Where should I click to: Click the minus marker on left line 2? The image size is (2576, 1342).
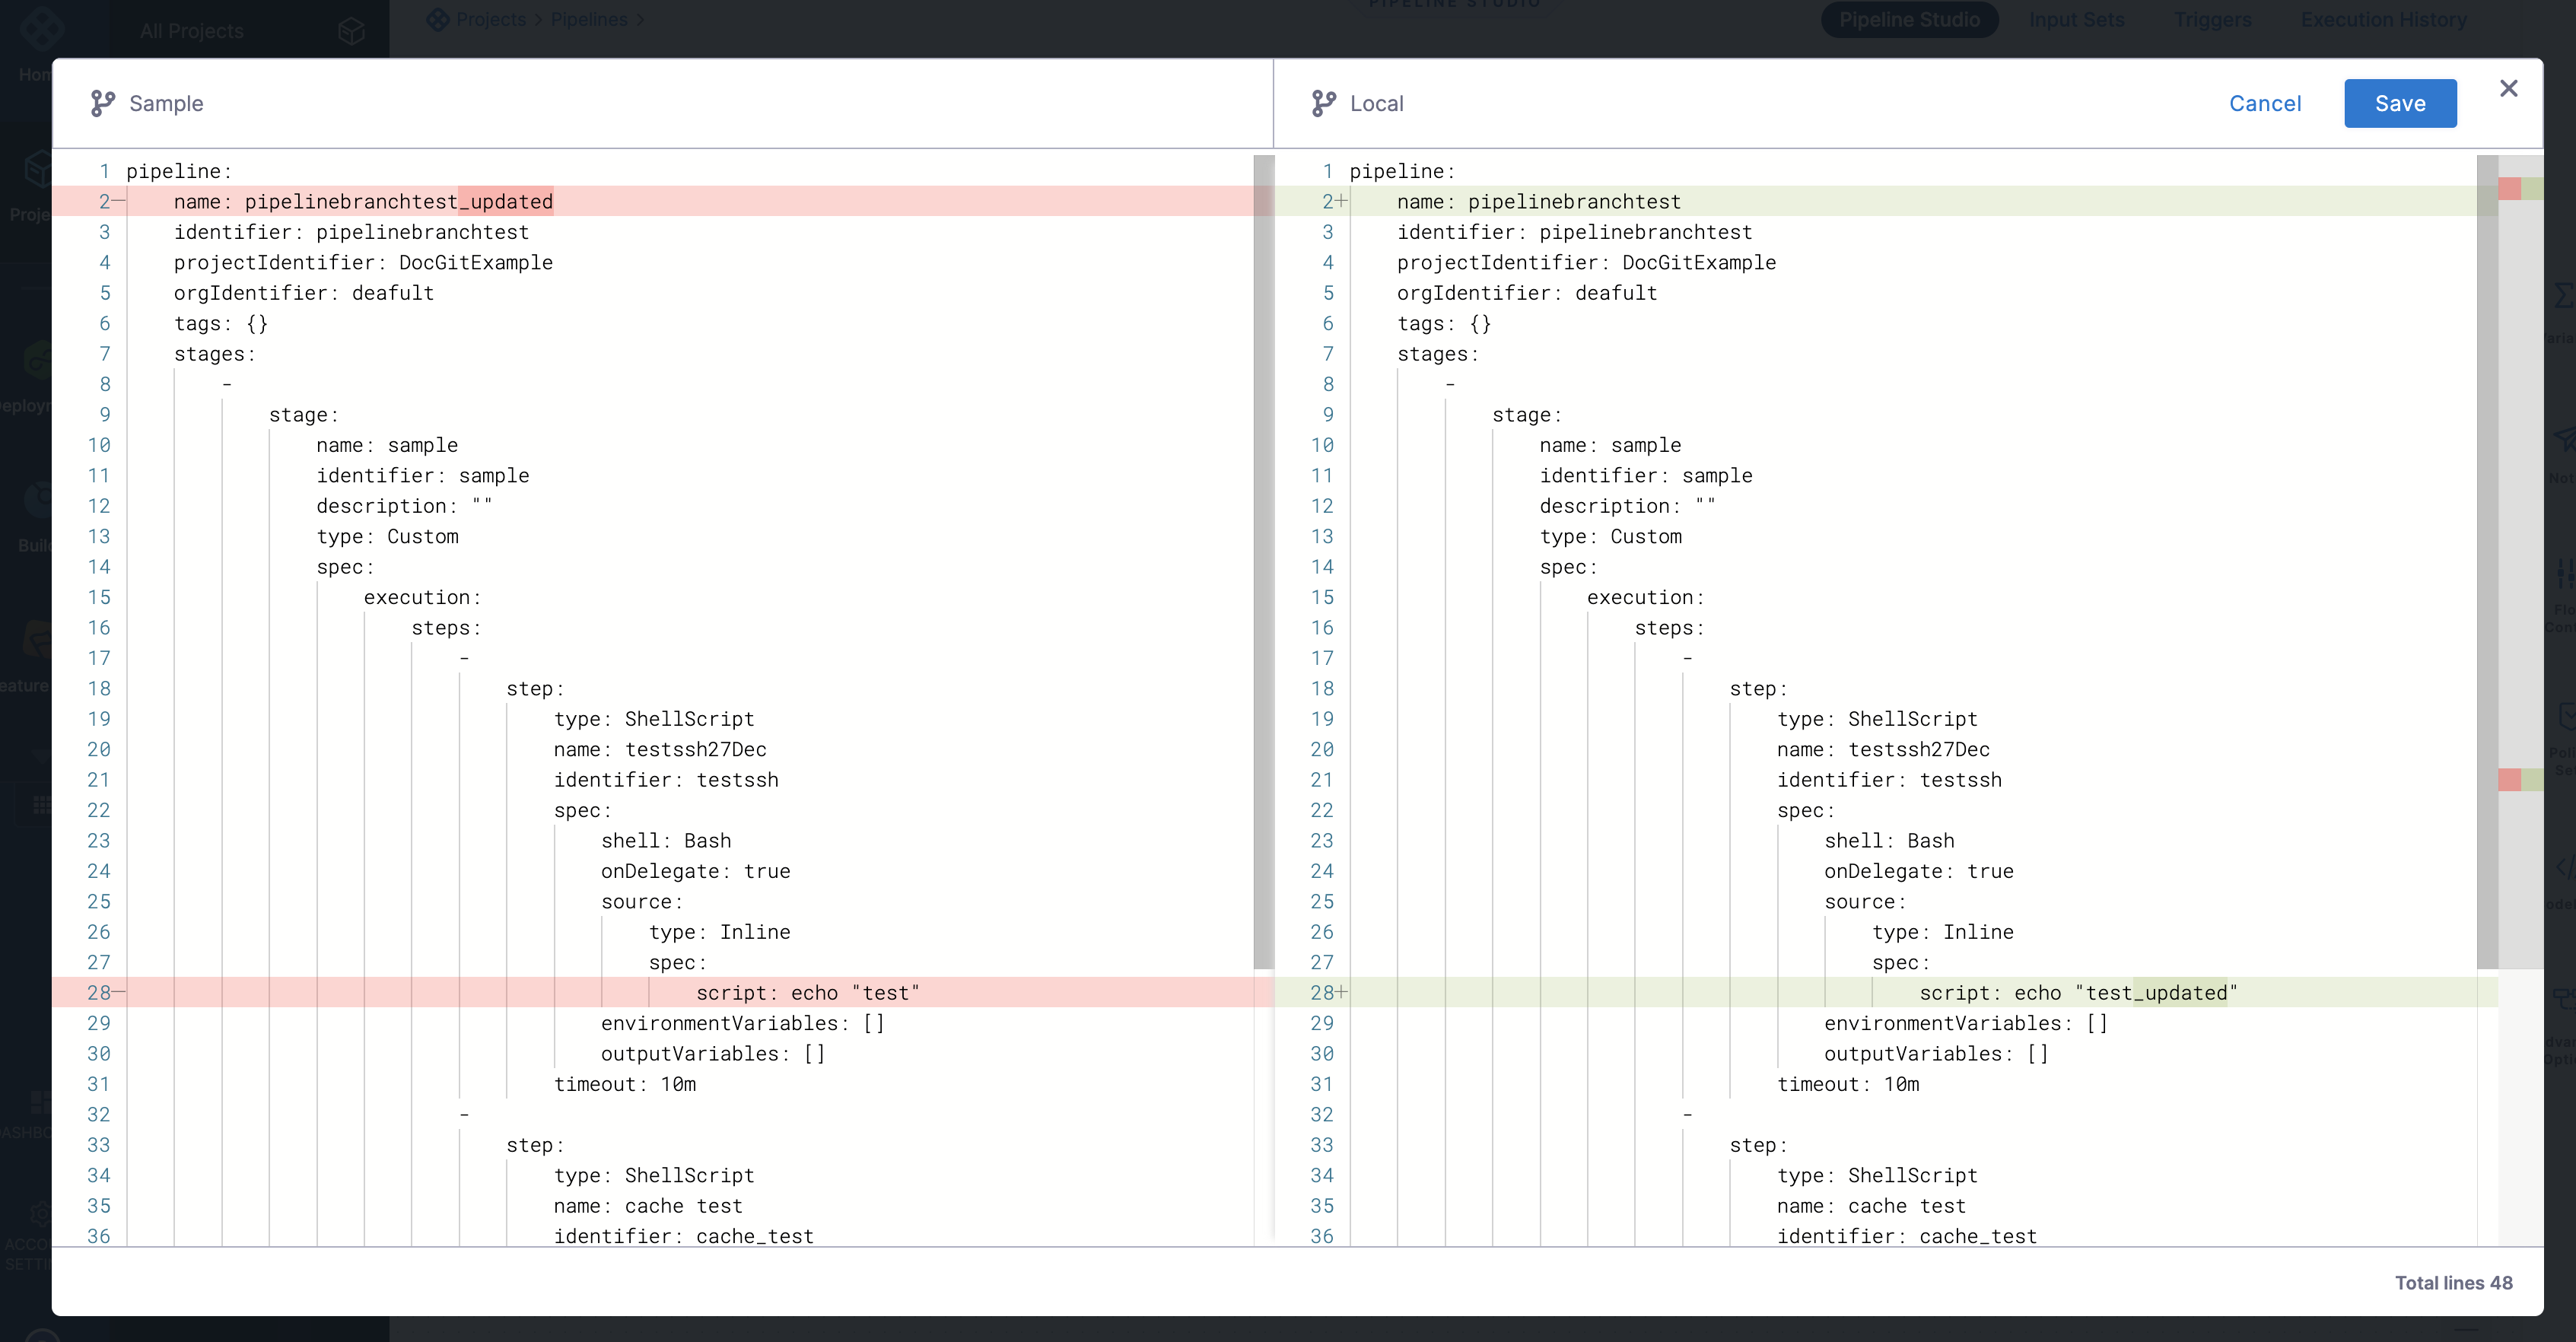point(119,202)
